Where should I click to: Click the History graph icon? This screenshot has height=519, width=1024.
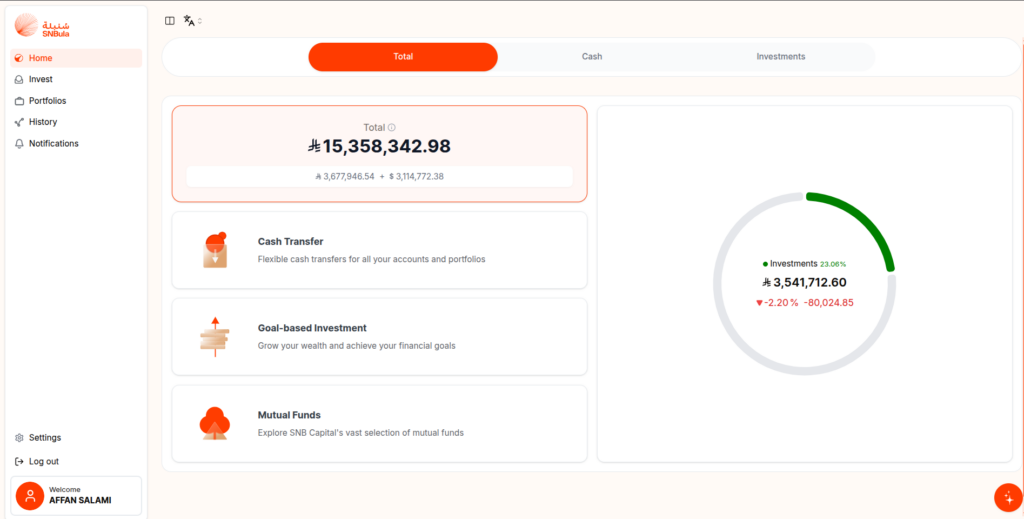(19, 122)
